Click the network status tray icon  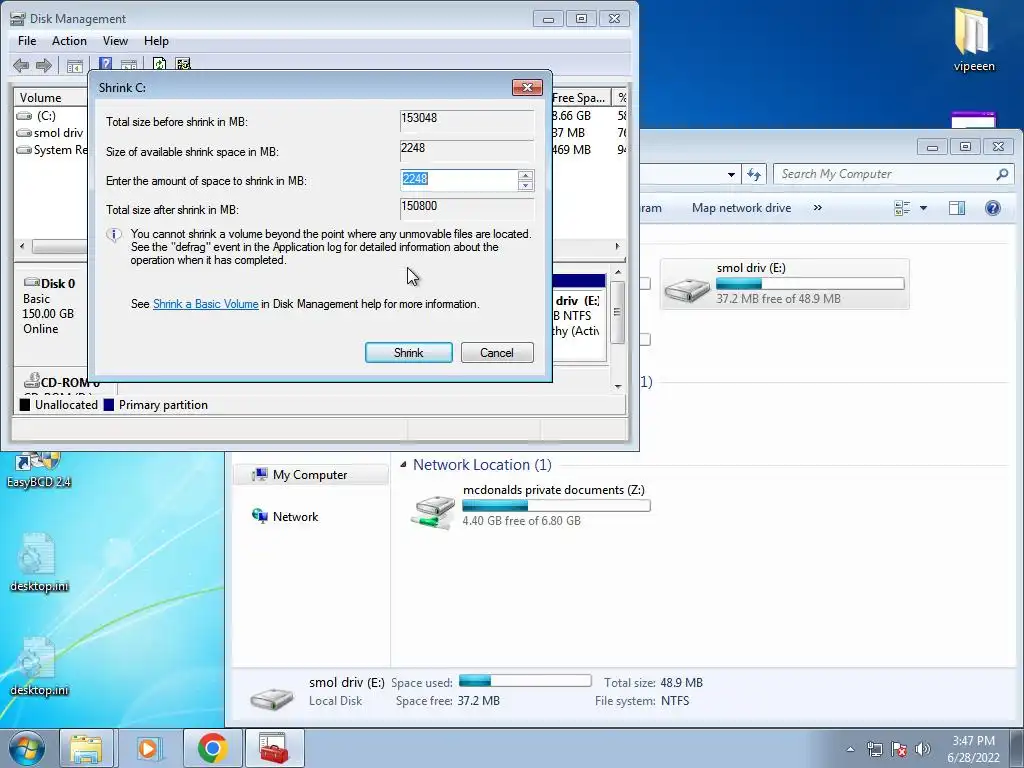tap(874, 749)
